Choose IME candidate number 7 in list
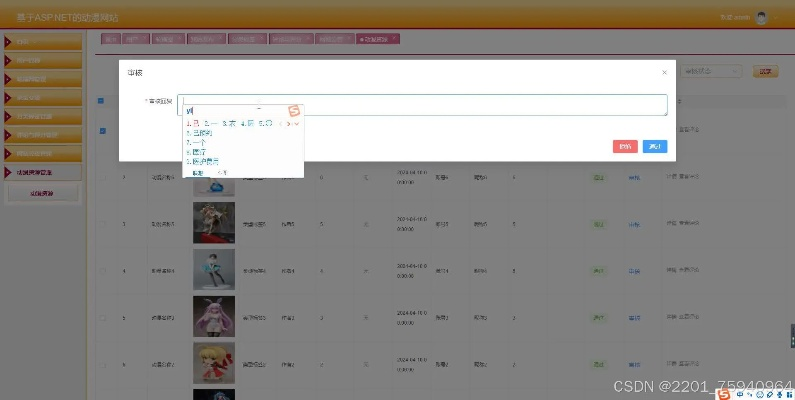 click(x=196, y=142)
